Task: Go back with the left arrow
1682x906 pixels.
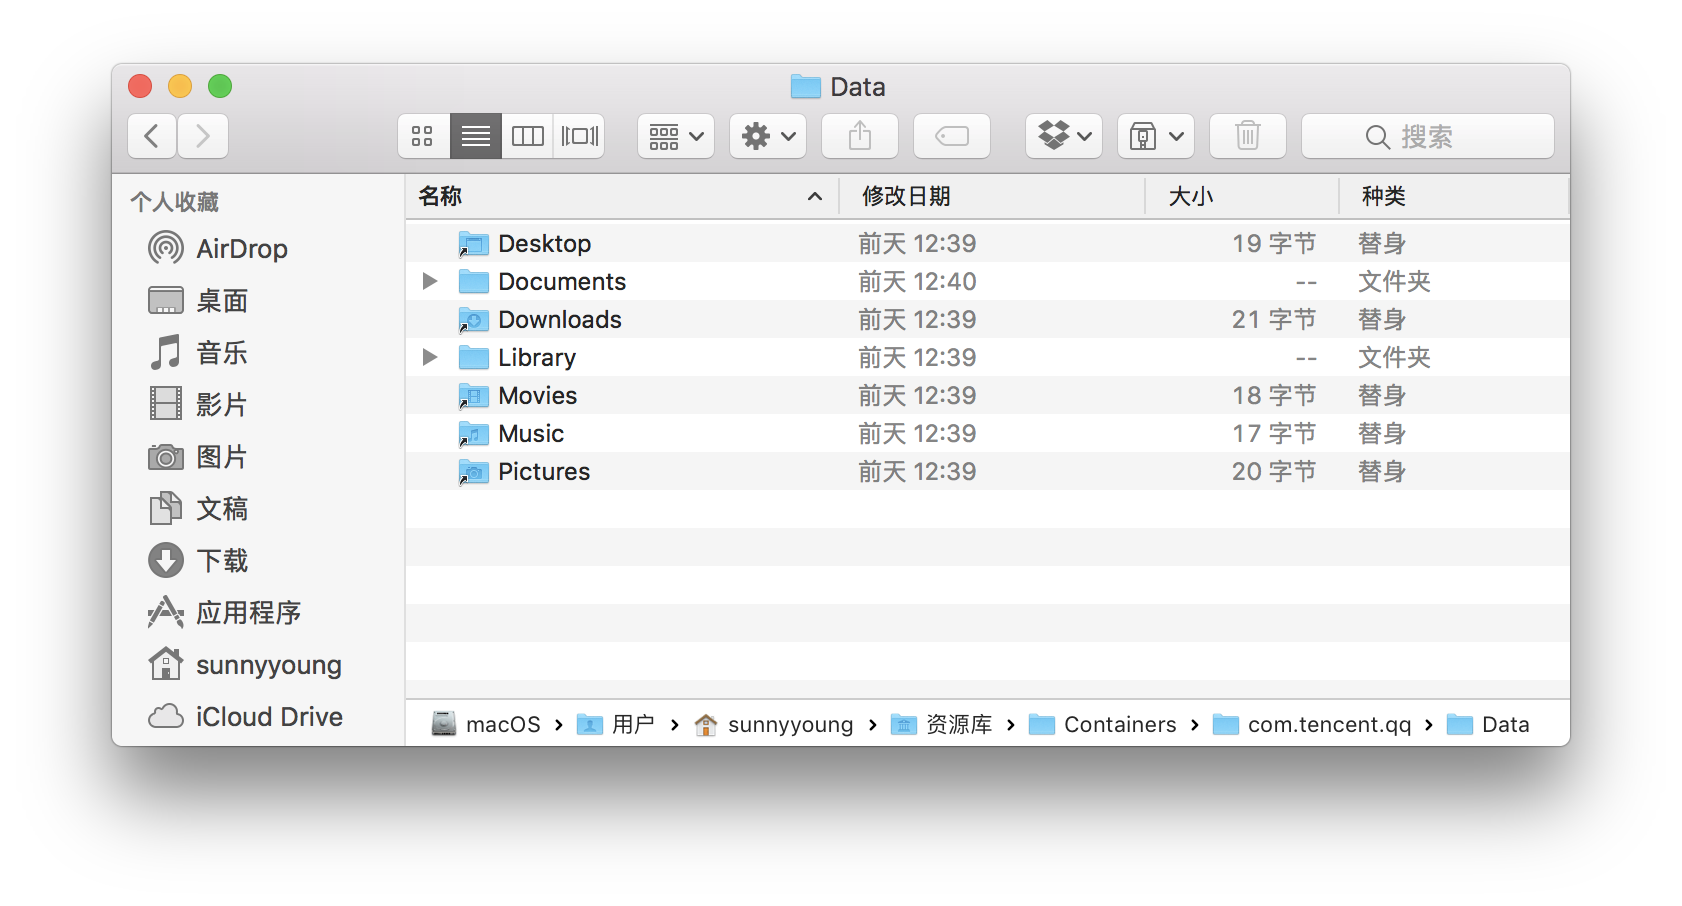Action: point(152,136)
